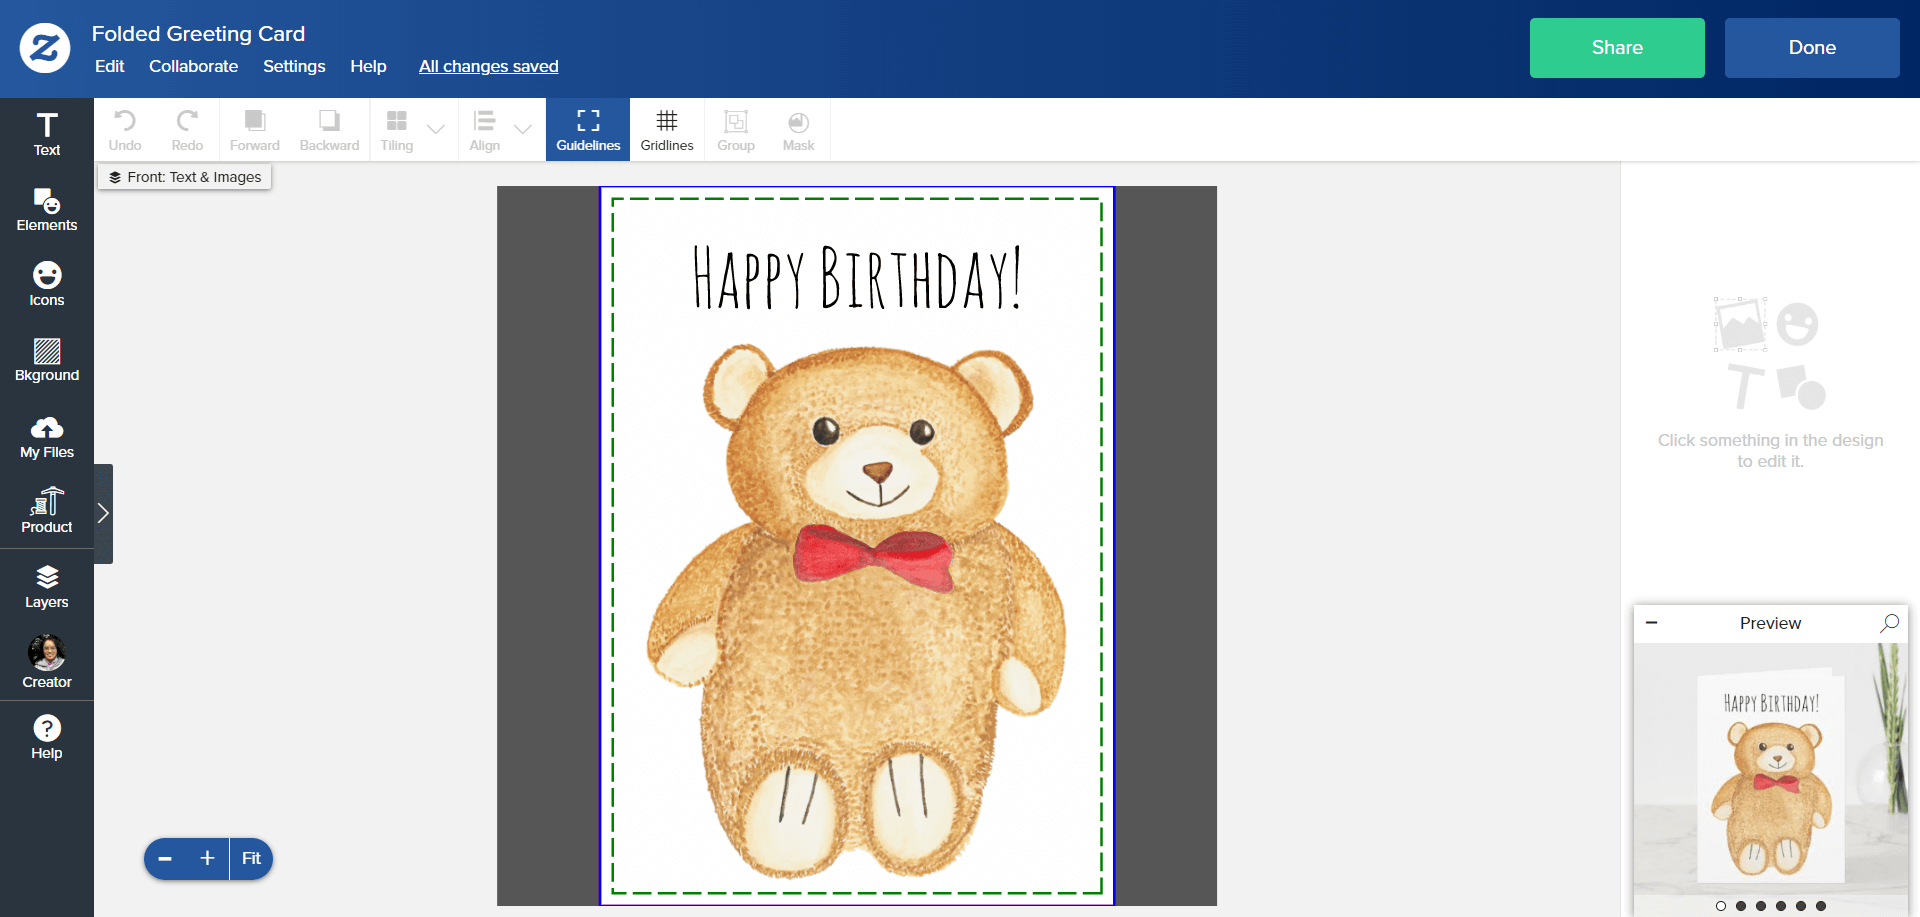Show the Layers panel
This screenshot has height=917, width=1920.
pos(47,587)
